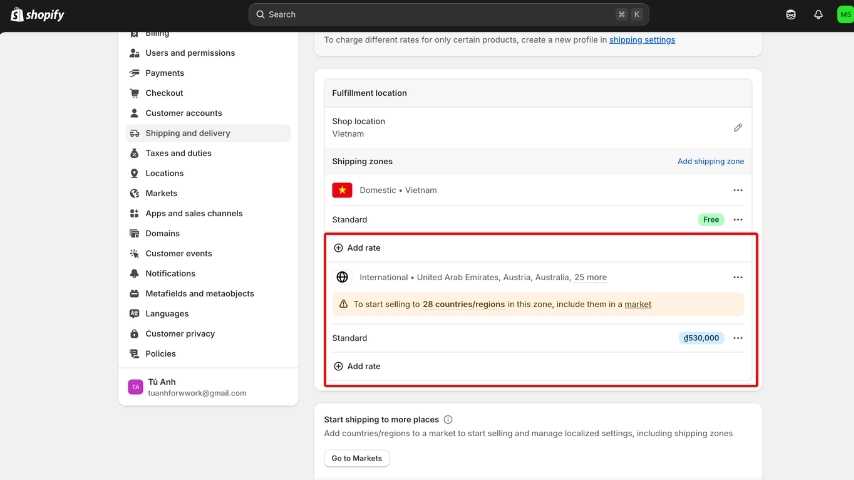
Task: Expand the 25 more countries link
Action: point(590,277)
